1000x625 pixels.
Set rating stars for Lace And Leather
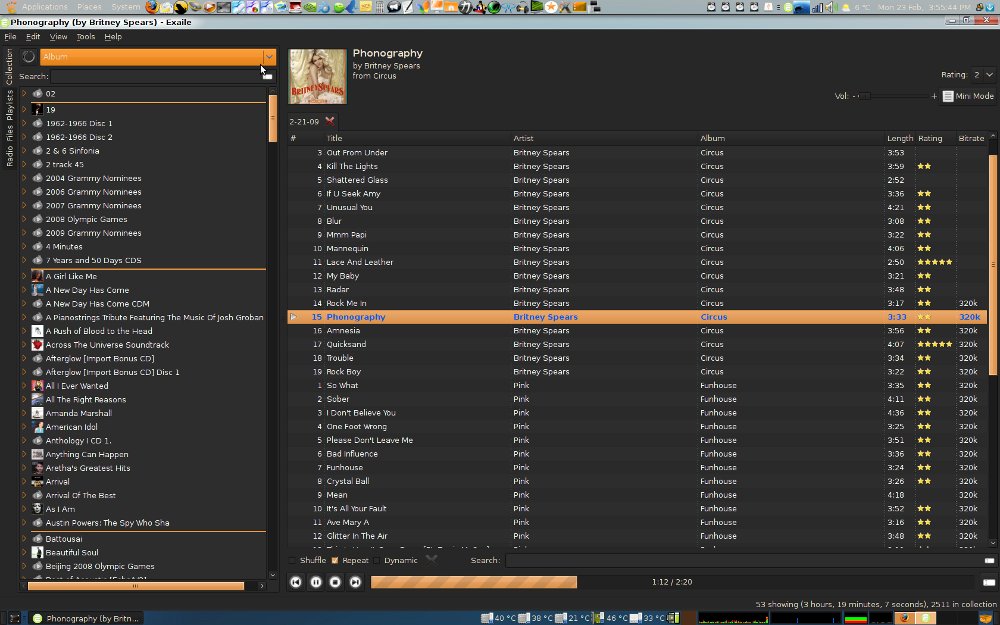(x=935, y=262)
